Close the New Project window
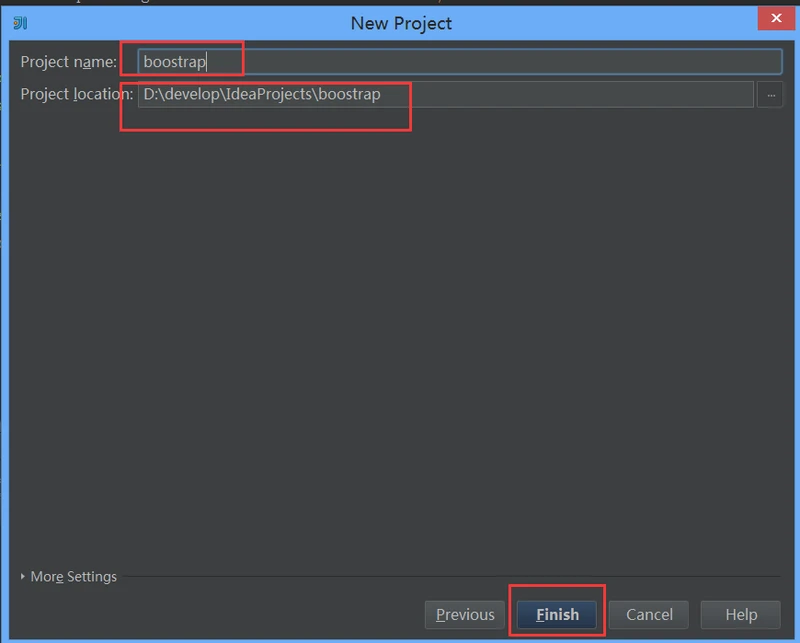Image resolution: width=800 pixels, height=643 pixels. (x=776, y=18)
